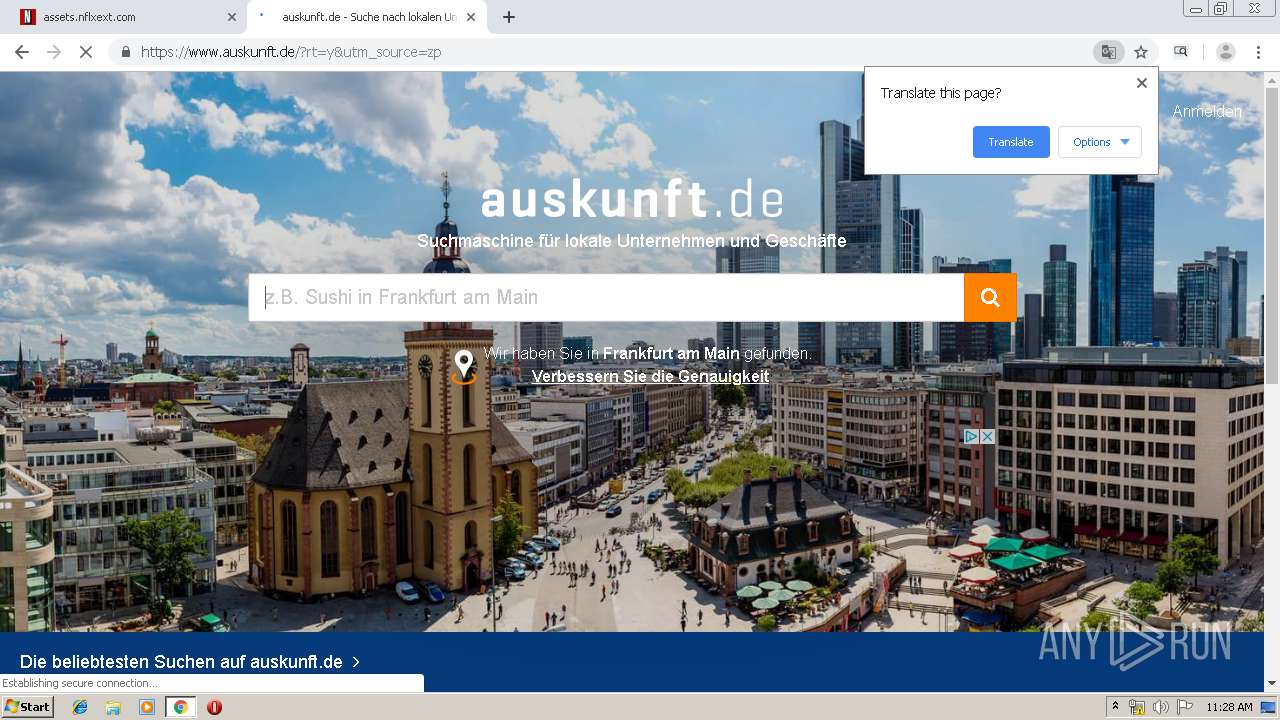Switch to the assets.nflxext.com tab
Screen dimensions: 1280x720
[x=124, y=17]
